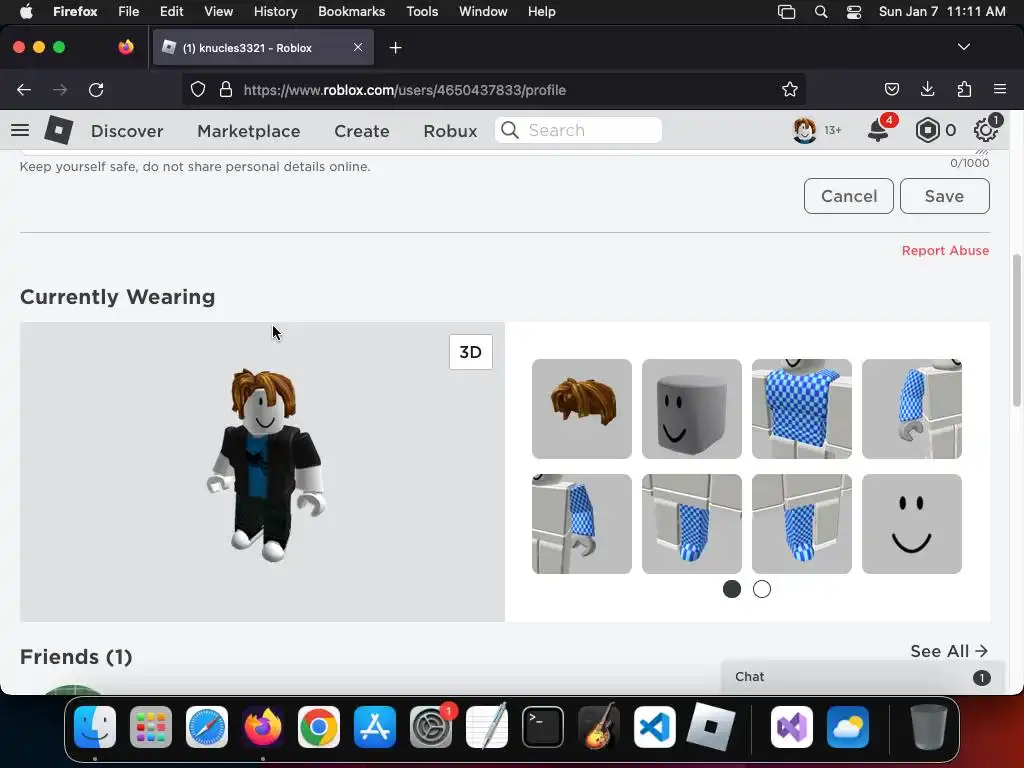Open the History menu
1024x768 pixels.
pyautogui.click(x=275, y=12)
